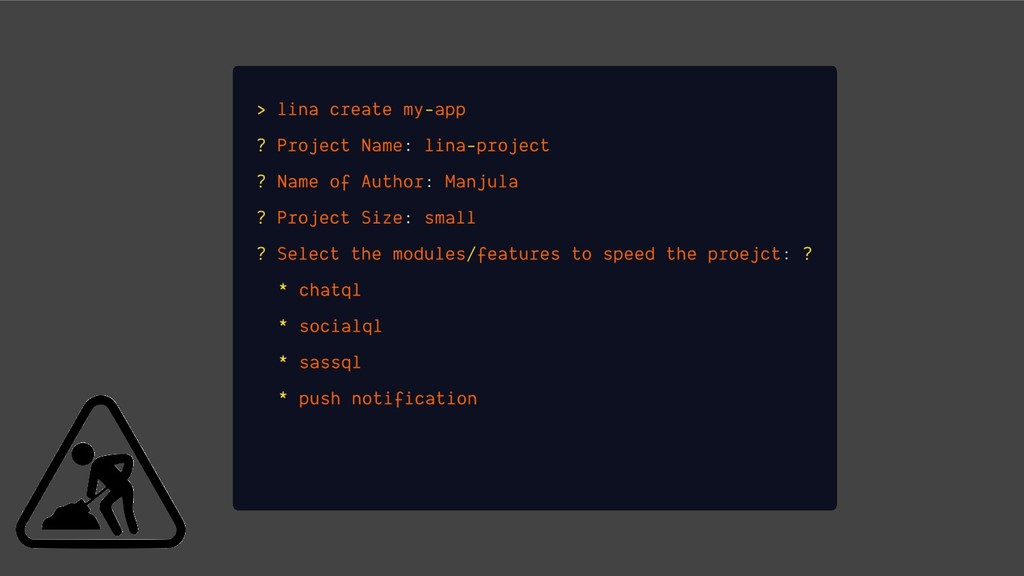The image size is (1024, 576).
Task: Click the asterisk bullet before socialql
Action: click(283, 327)
